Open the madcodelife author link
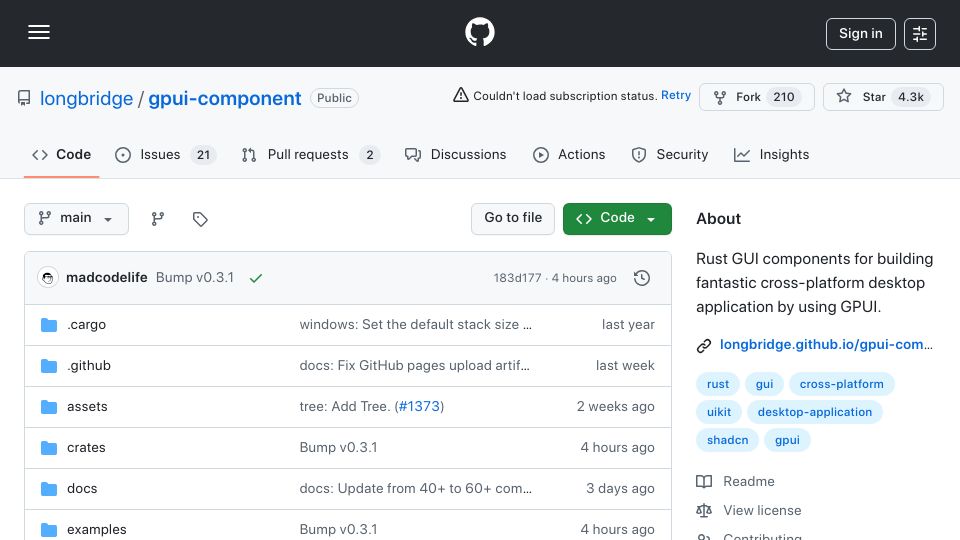Image resolution: width=960 pixels, height=540 pixels. [107, 277]
